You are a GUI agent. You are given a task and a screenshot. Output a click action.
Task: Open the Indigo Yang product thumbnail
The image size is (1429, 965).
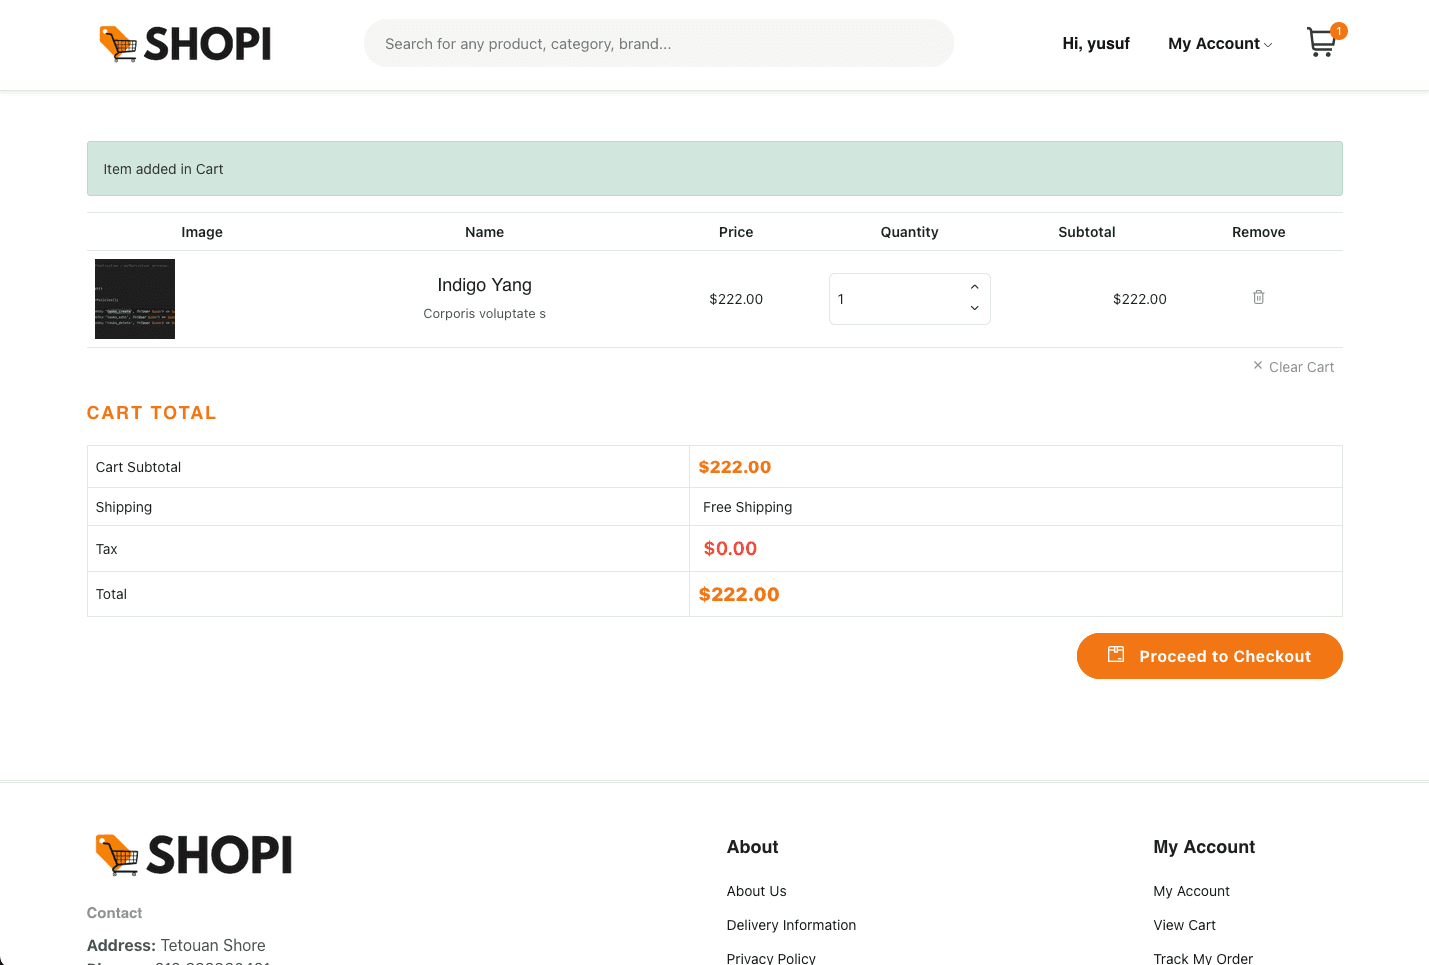pos(135,299)
